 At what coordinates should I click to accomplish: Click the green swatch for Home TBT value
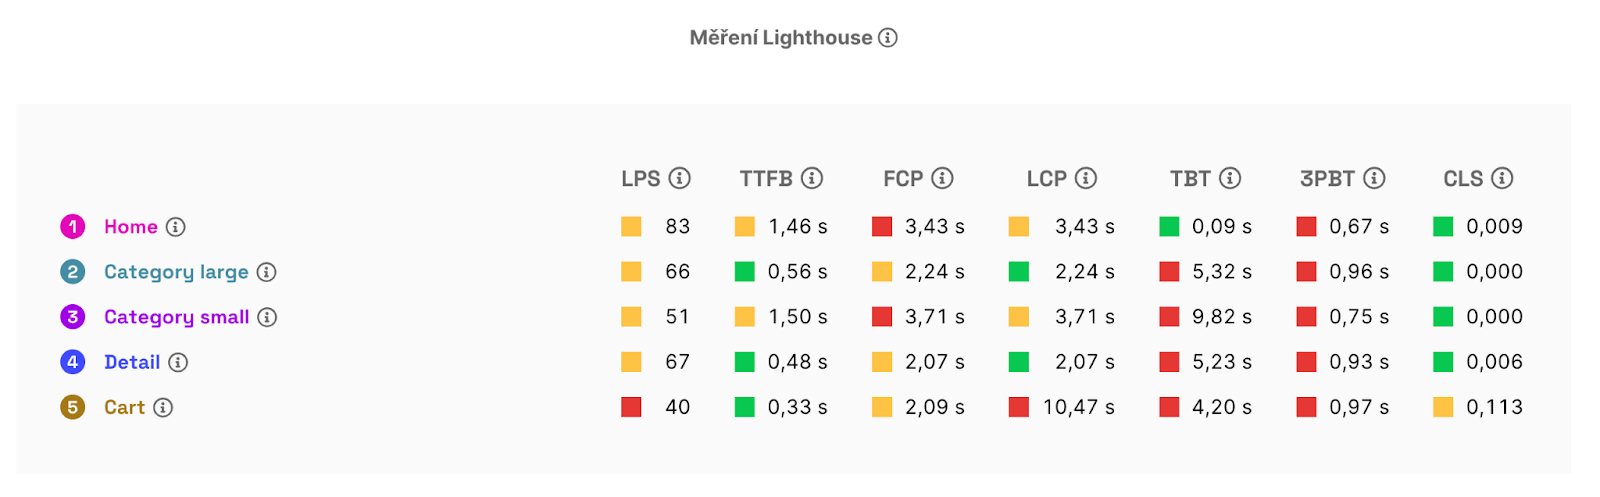(1169, 227)
